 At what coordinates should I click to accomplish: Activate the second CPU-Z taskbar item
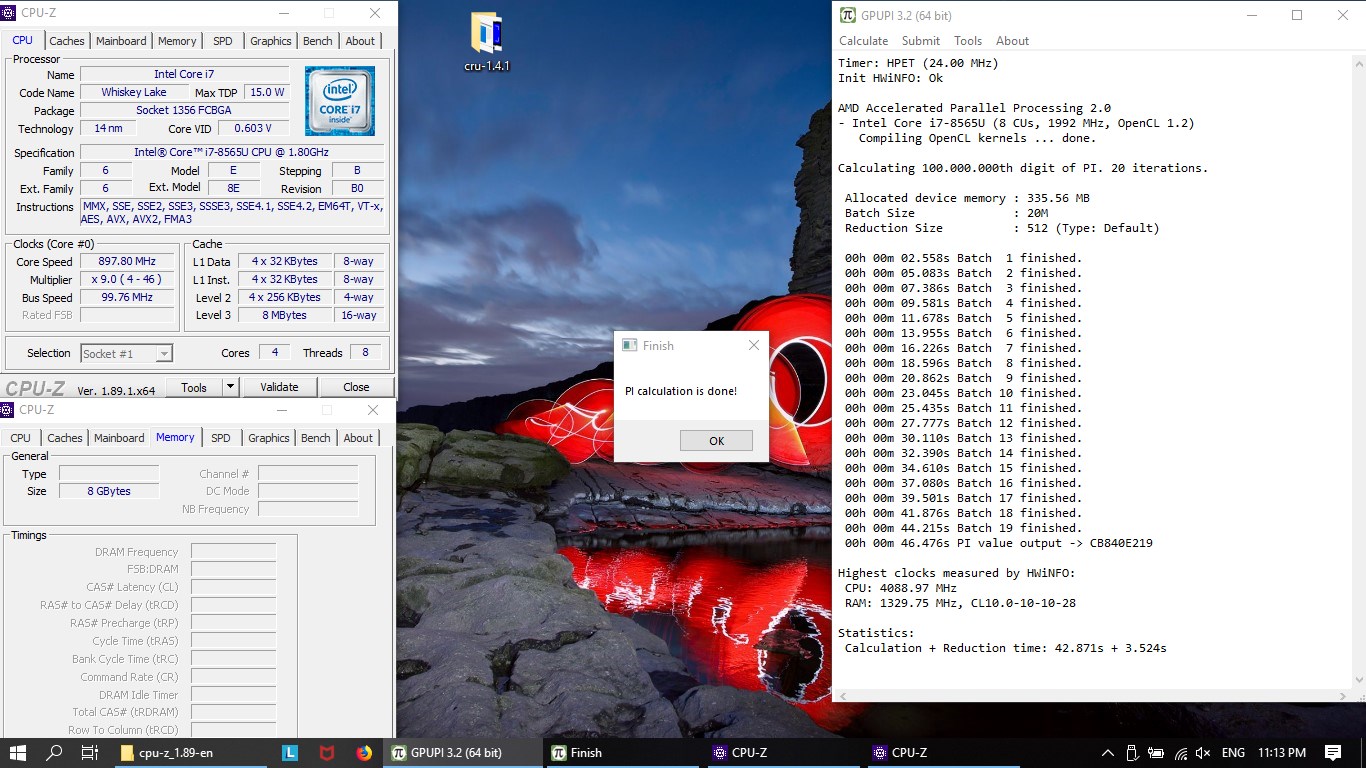946,753
